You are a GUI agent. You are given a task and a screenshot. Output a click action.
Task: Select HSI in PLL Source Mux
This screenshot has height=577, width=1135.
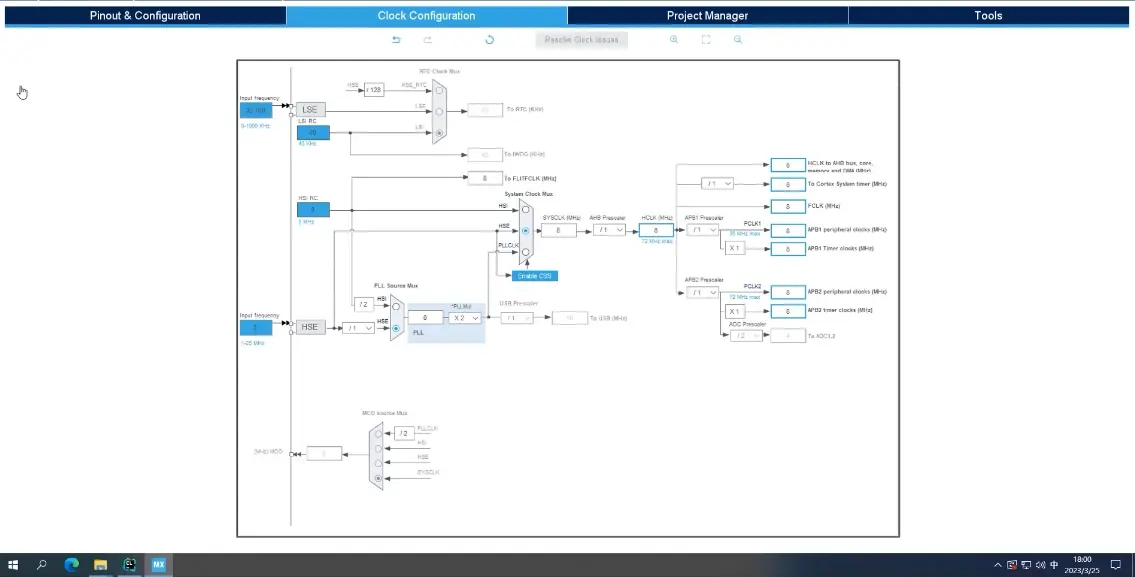396,306
